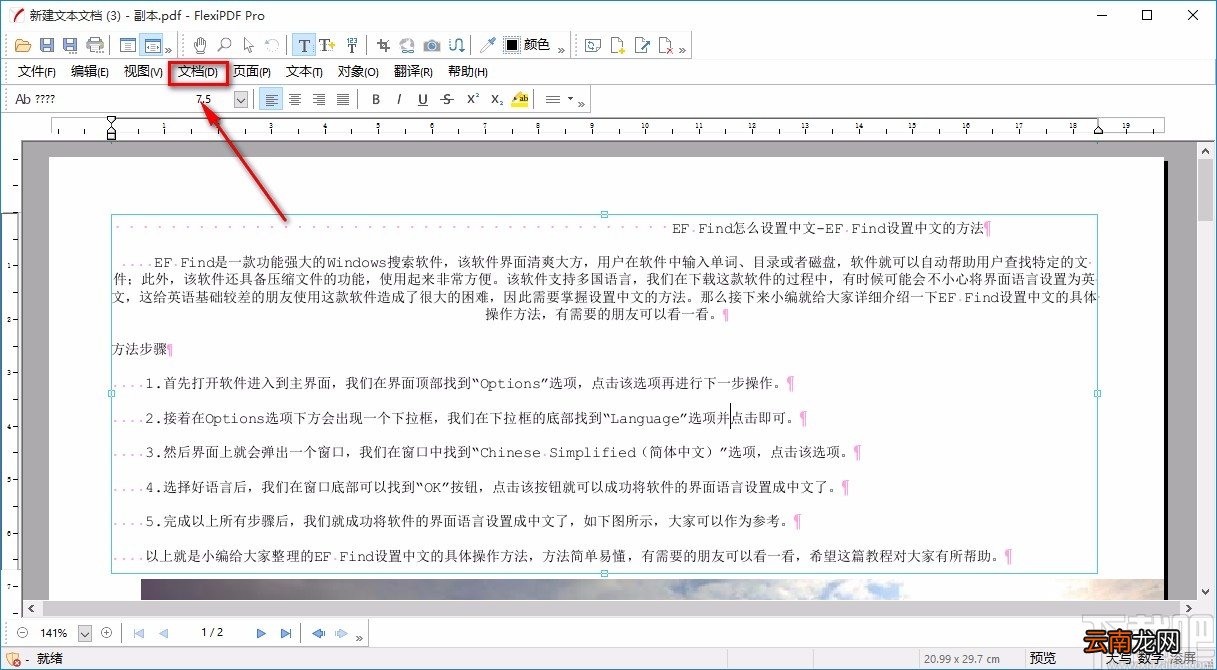Select the Crop tool
The image size is (1217, 670).
[383, 45]
